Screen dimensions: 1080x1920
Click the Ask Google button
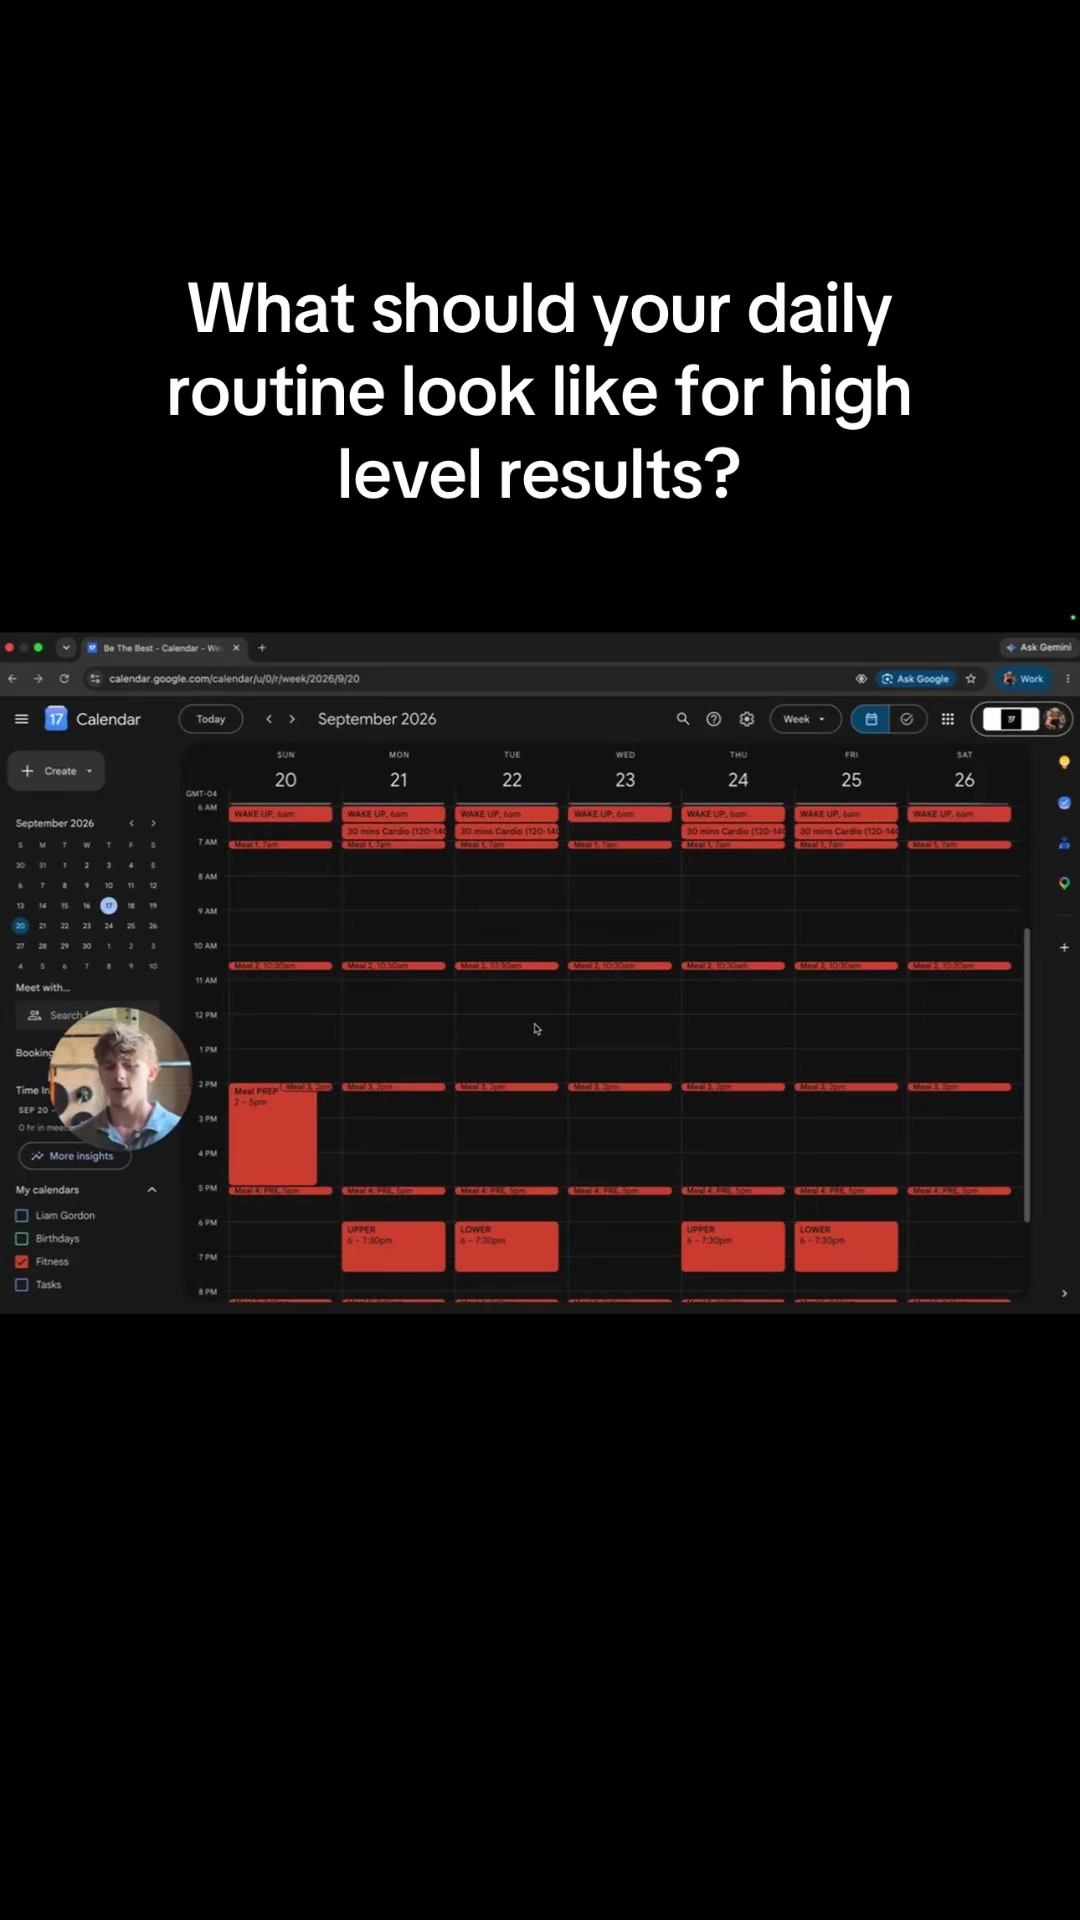coord(915,678)
